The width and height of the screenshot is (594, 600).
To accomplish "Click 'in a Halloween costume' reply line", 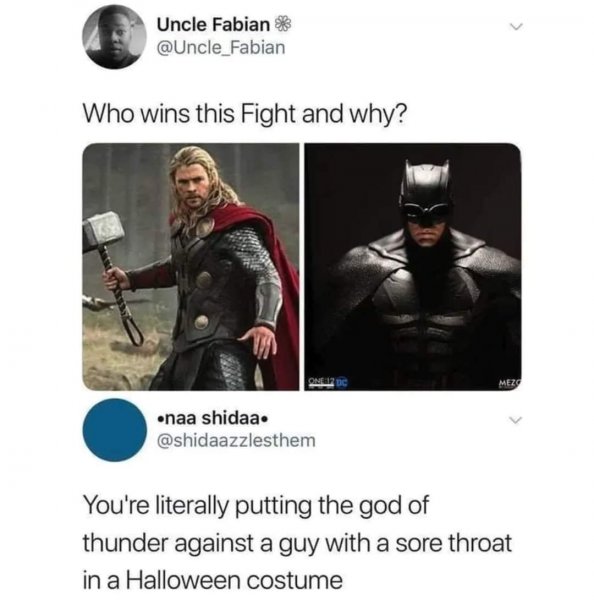I will tap(213, 580).
